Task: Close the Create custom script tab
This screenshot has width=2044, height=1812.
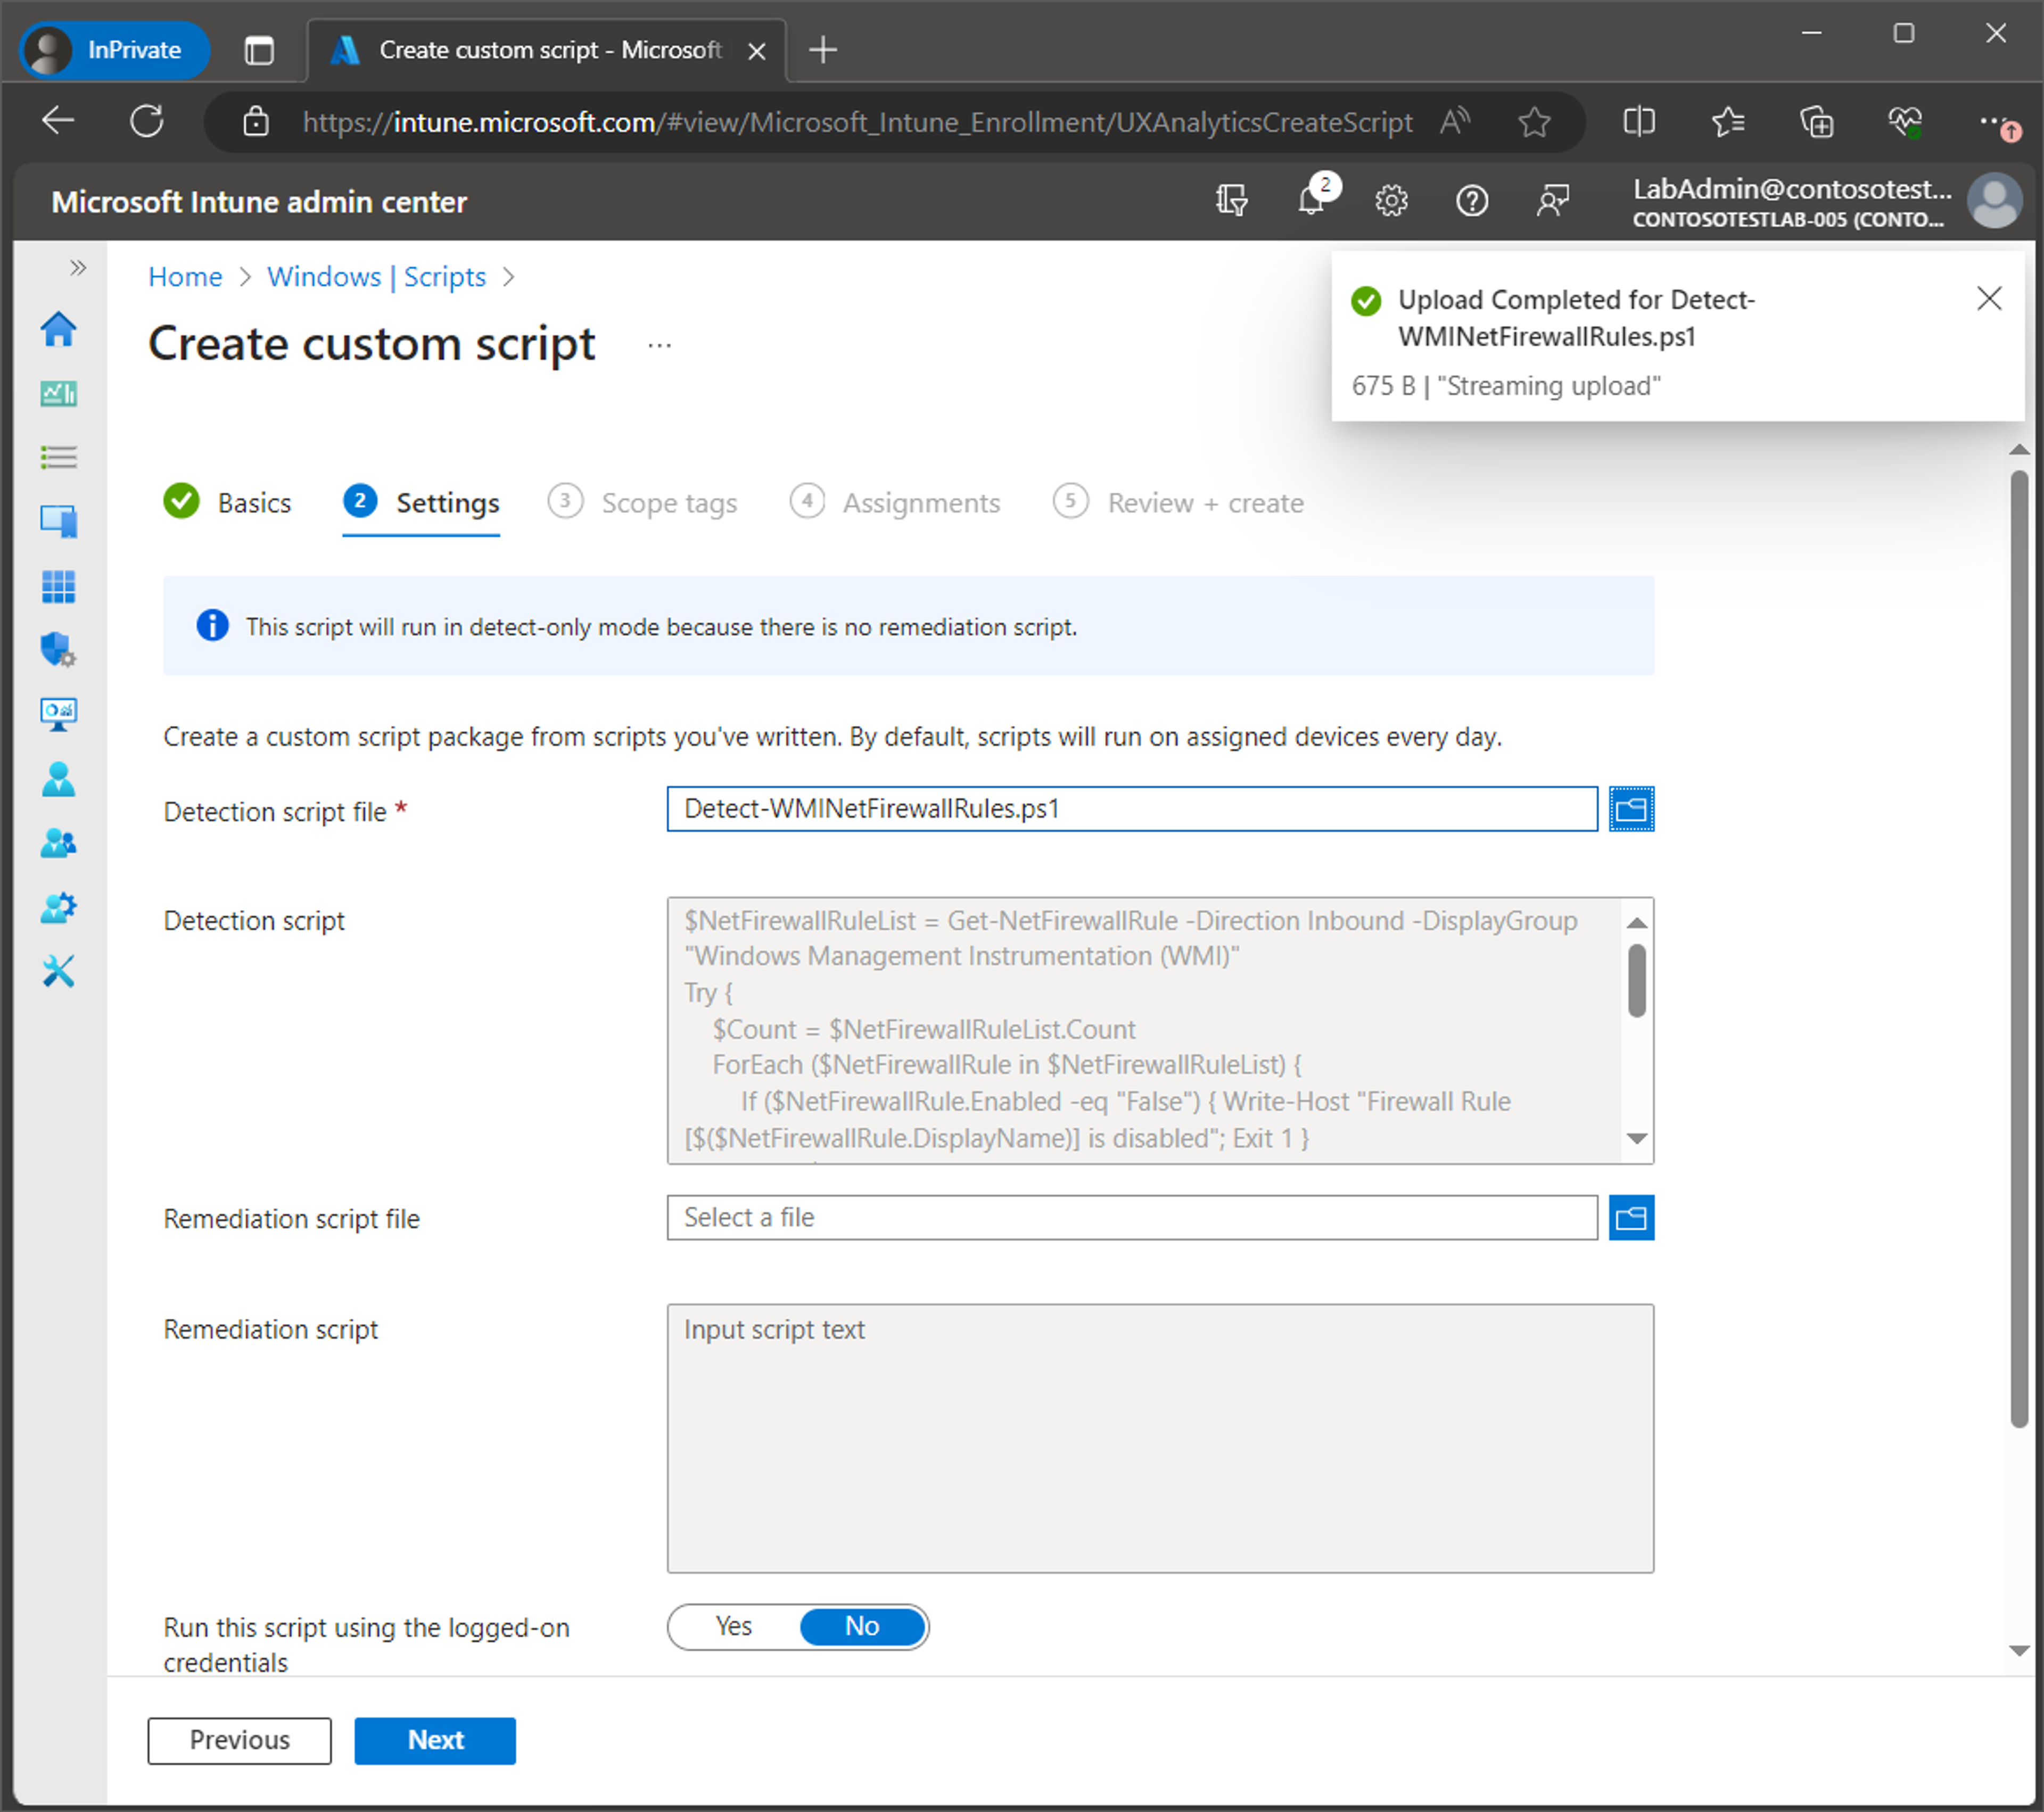Action: point(757,50)
